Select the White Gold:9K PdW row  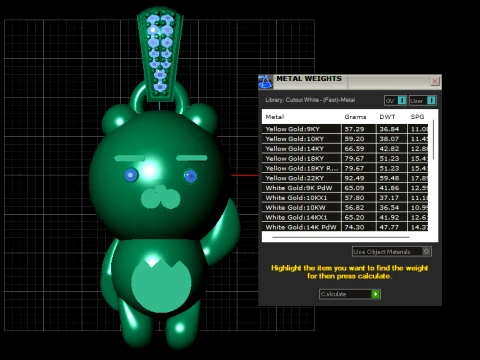(345, 188)
